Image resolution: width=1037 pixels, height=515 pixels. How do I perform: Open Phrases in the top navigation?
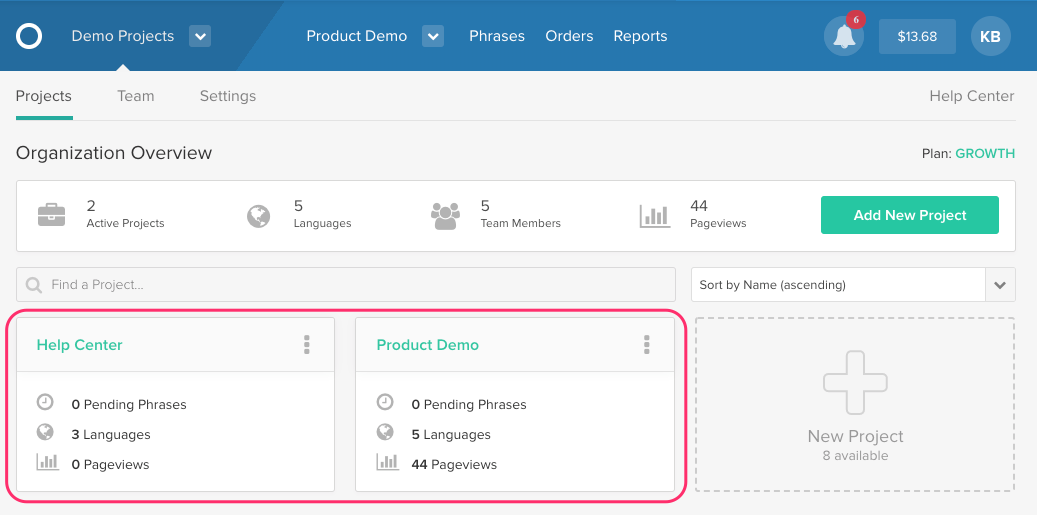click(497, 36)
